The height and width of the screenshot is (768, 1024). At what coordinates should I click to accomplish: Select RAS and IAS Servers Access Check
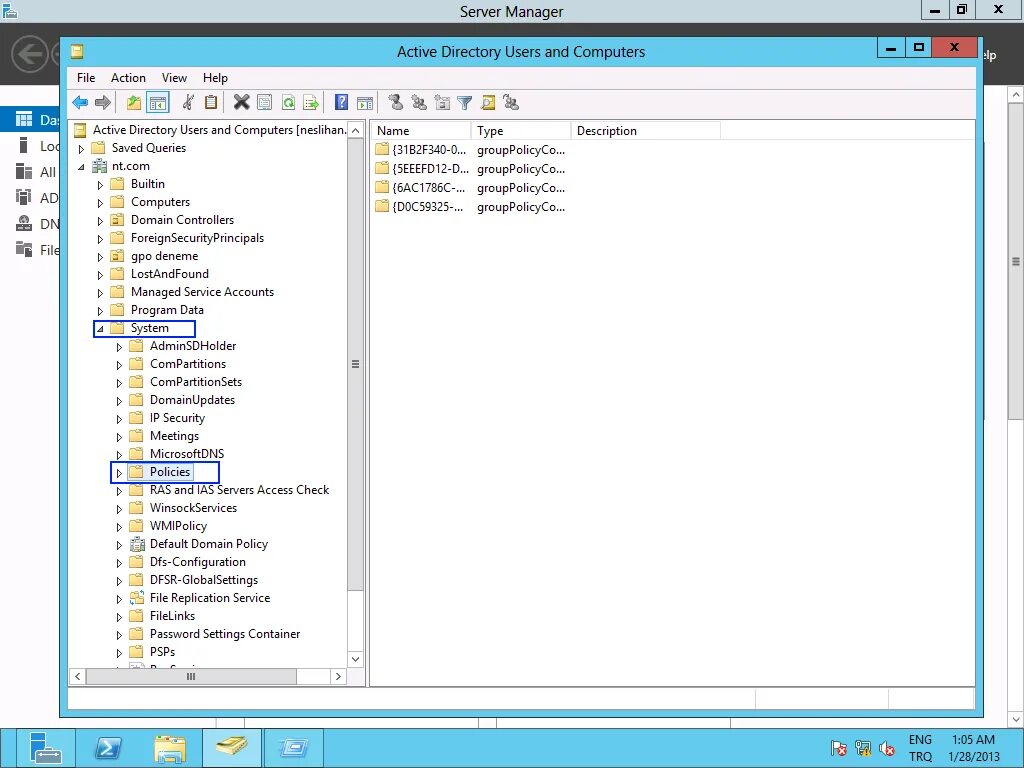pyautogui.click(x=239, y=490)
